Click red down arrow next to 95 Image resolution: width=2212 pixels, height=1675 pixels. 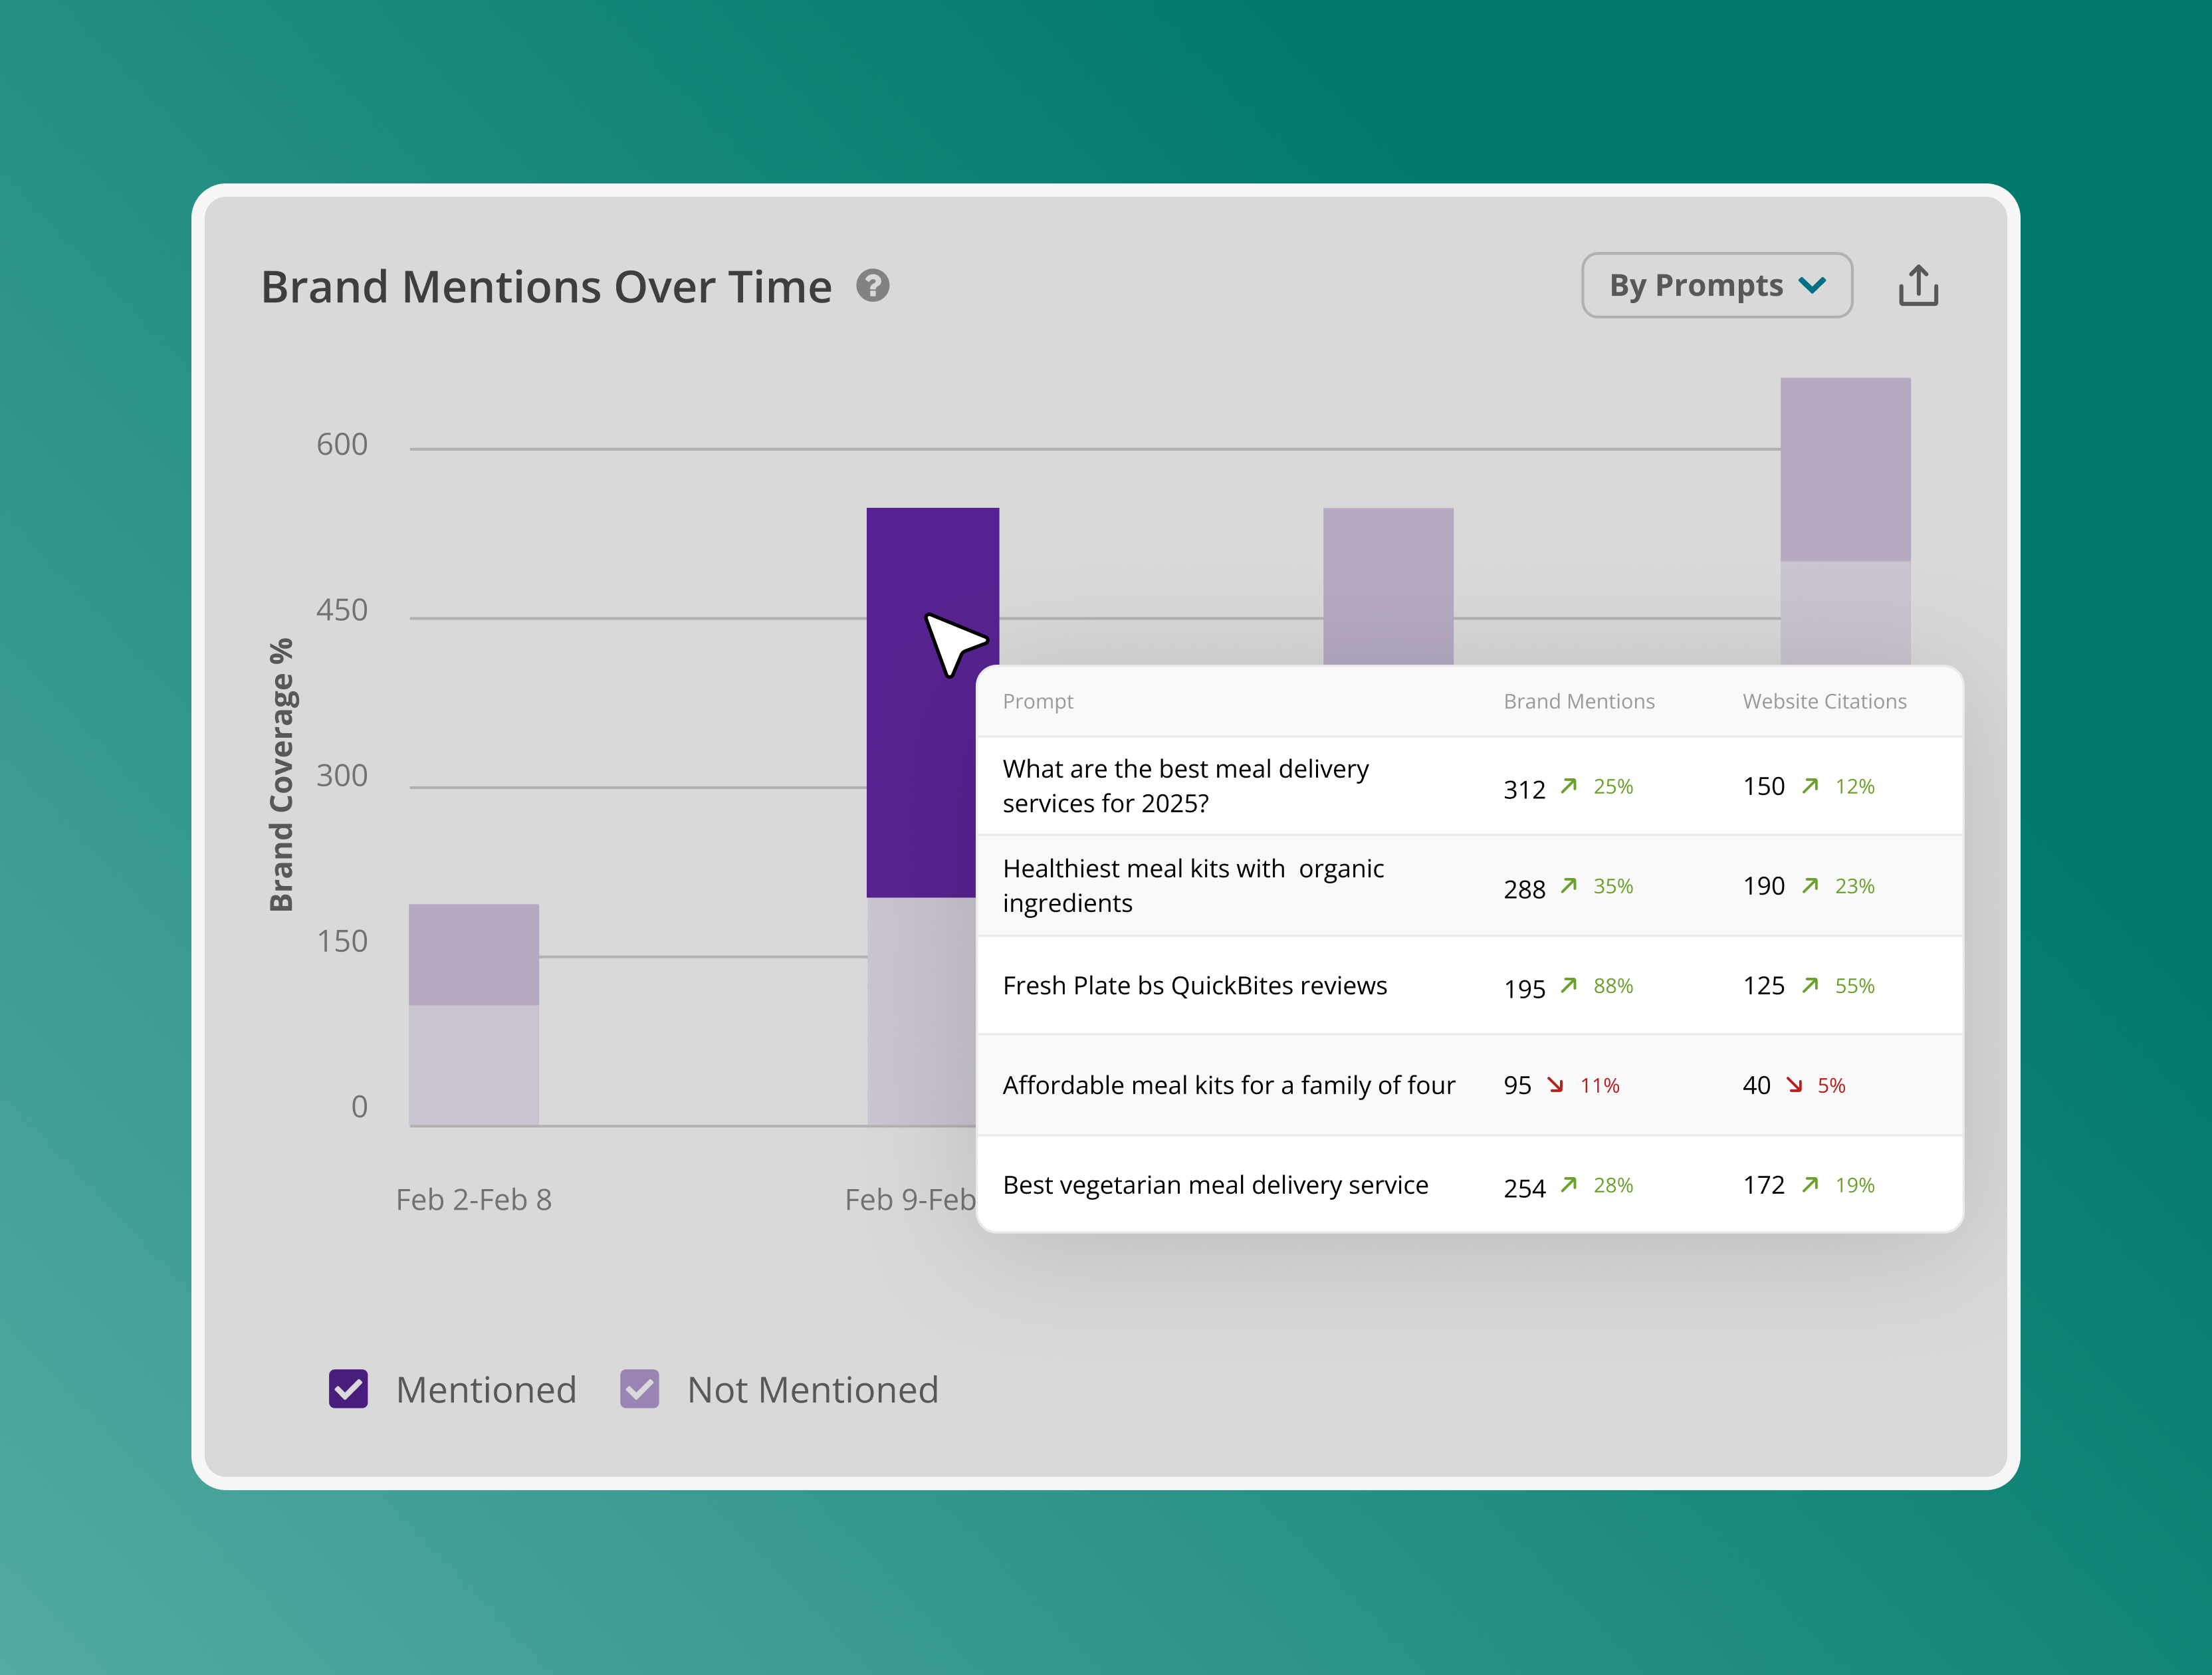coord(1555,1085)
